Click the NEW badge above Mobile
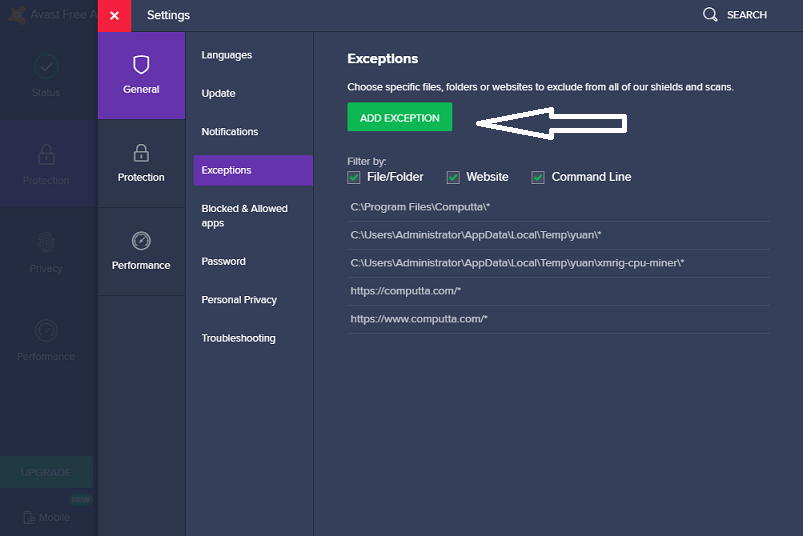This screenshot has height=536, width=803. tap(80, 500)
